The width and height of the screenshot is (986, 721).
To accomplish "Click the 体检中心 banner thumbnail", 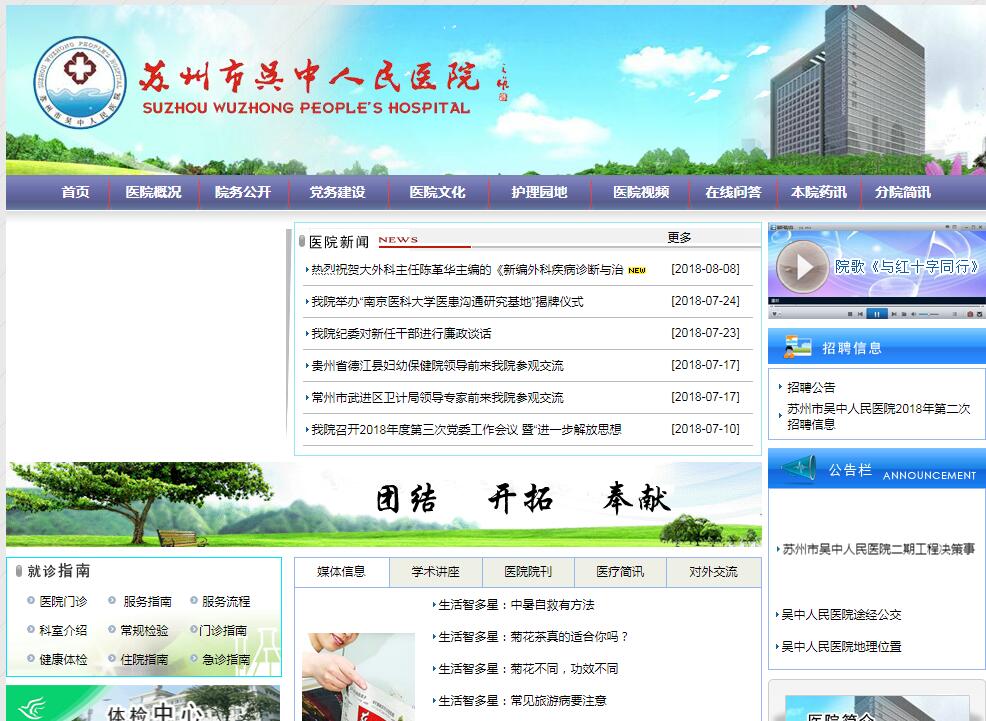I will click(143, 704).
